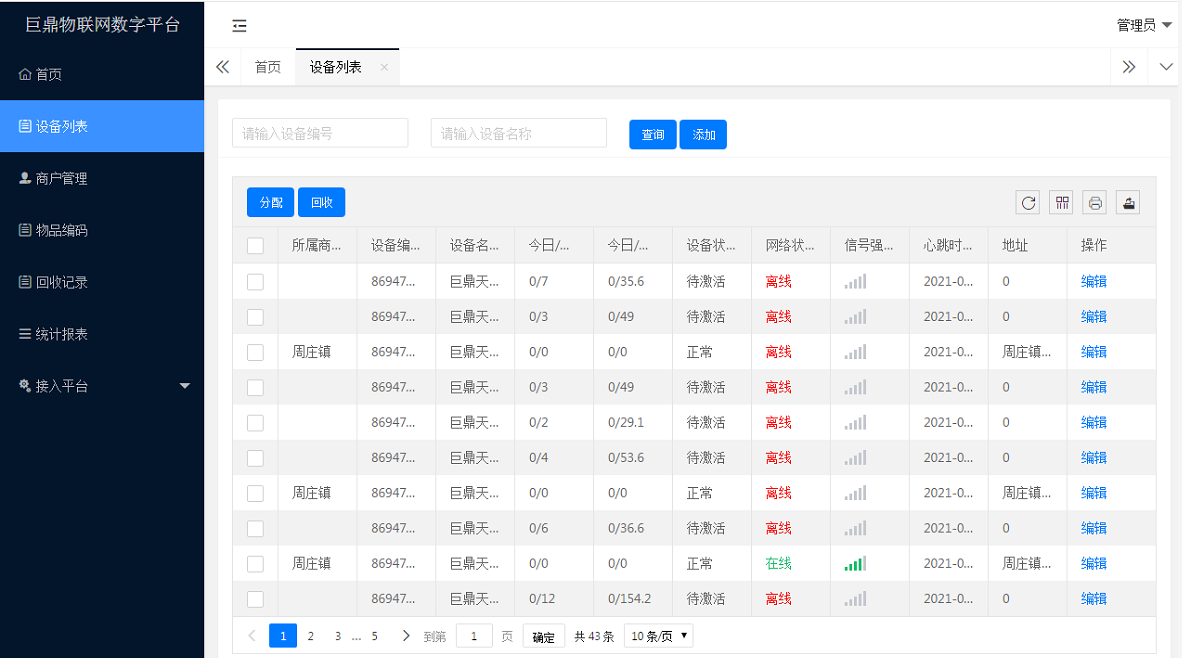Screen dimensions: 1182x658
Task: Open the 管理员 user dropdown
Action: coord(1144,25)
